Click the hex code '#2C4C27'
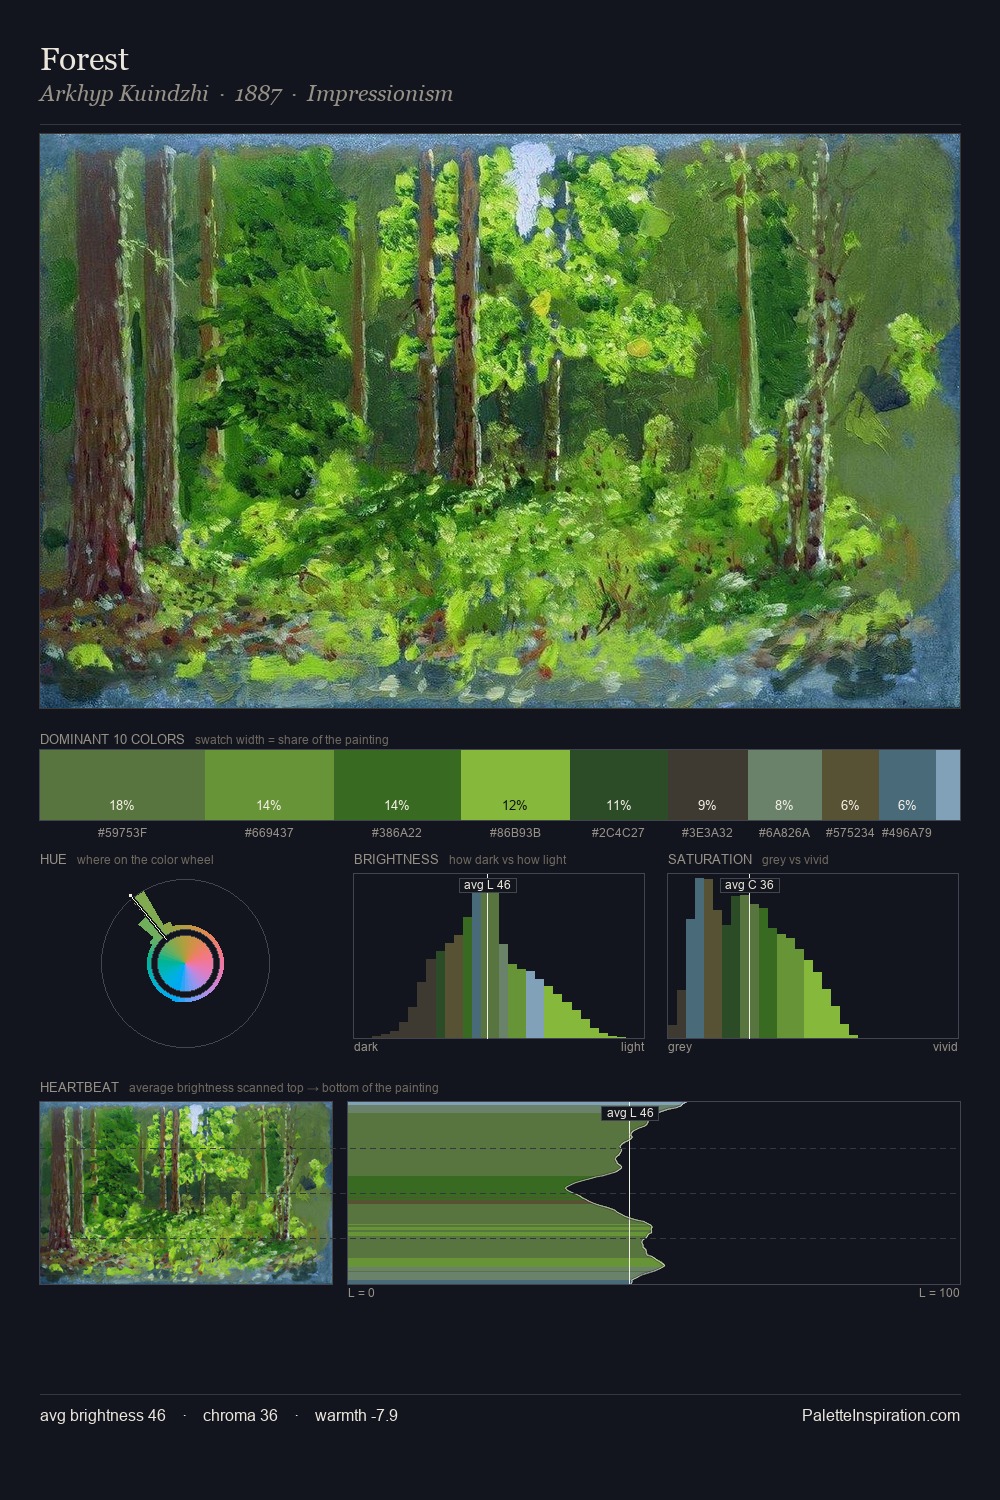 coord(619,832)
